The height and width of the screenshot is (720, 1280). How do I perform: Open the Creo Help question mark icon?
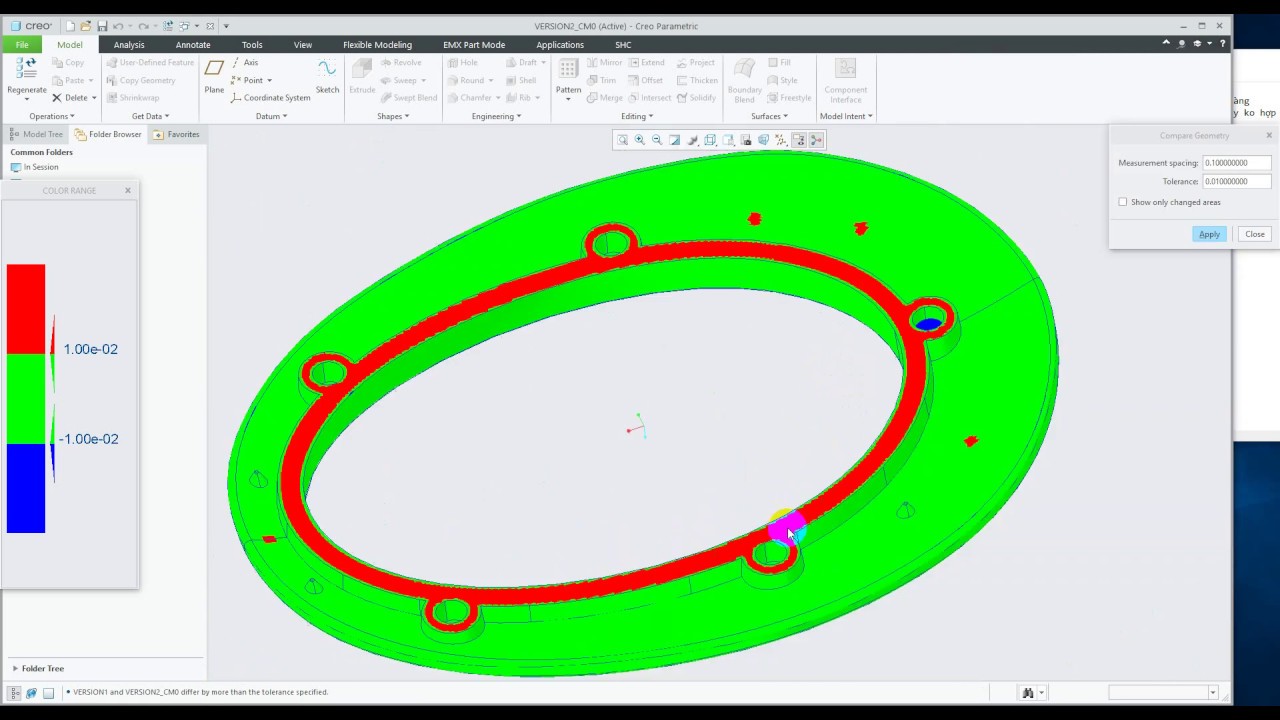click(1222, 44)
